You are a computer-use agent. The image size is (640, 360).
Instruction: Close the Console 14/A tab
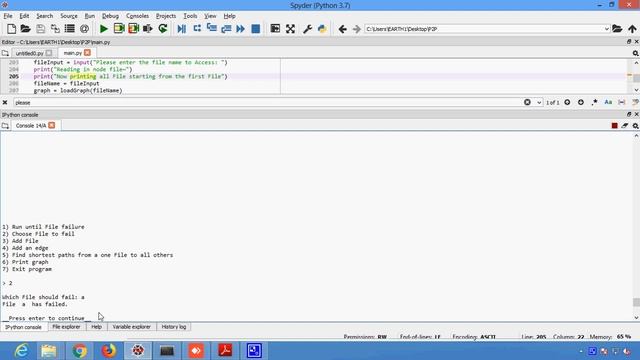[51, 126]
